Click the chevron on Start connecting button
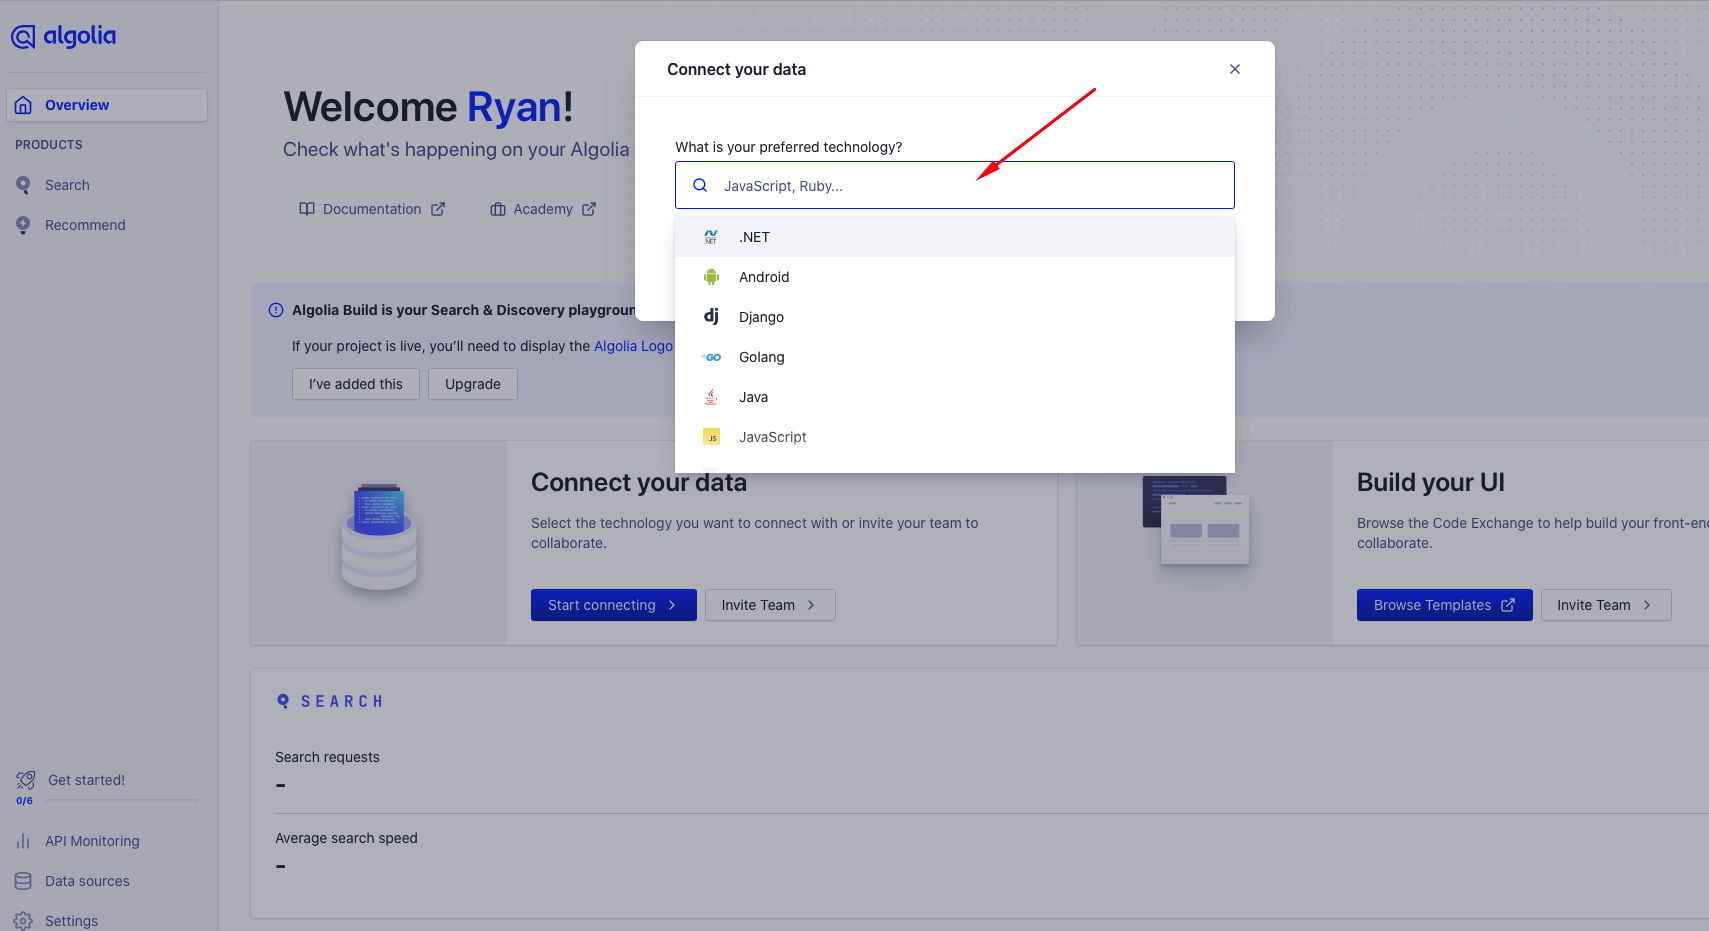 click(x=672, y=605)
